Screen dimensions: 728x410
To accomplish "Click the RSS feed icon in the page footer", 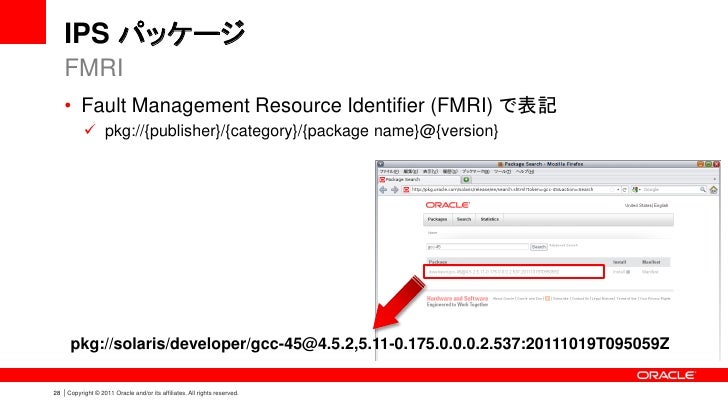I will point(547,299).
